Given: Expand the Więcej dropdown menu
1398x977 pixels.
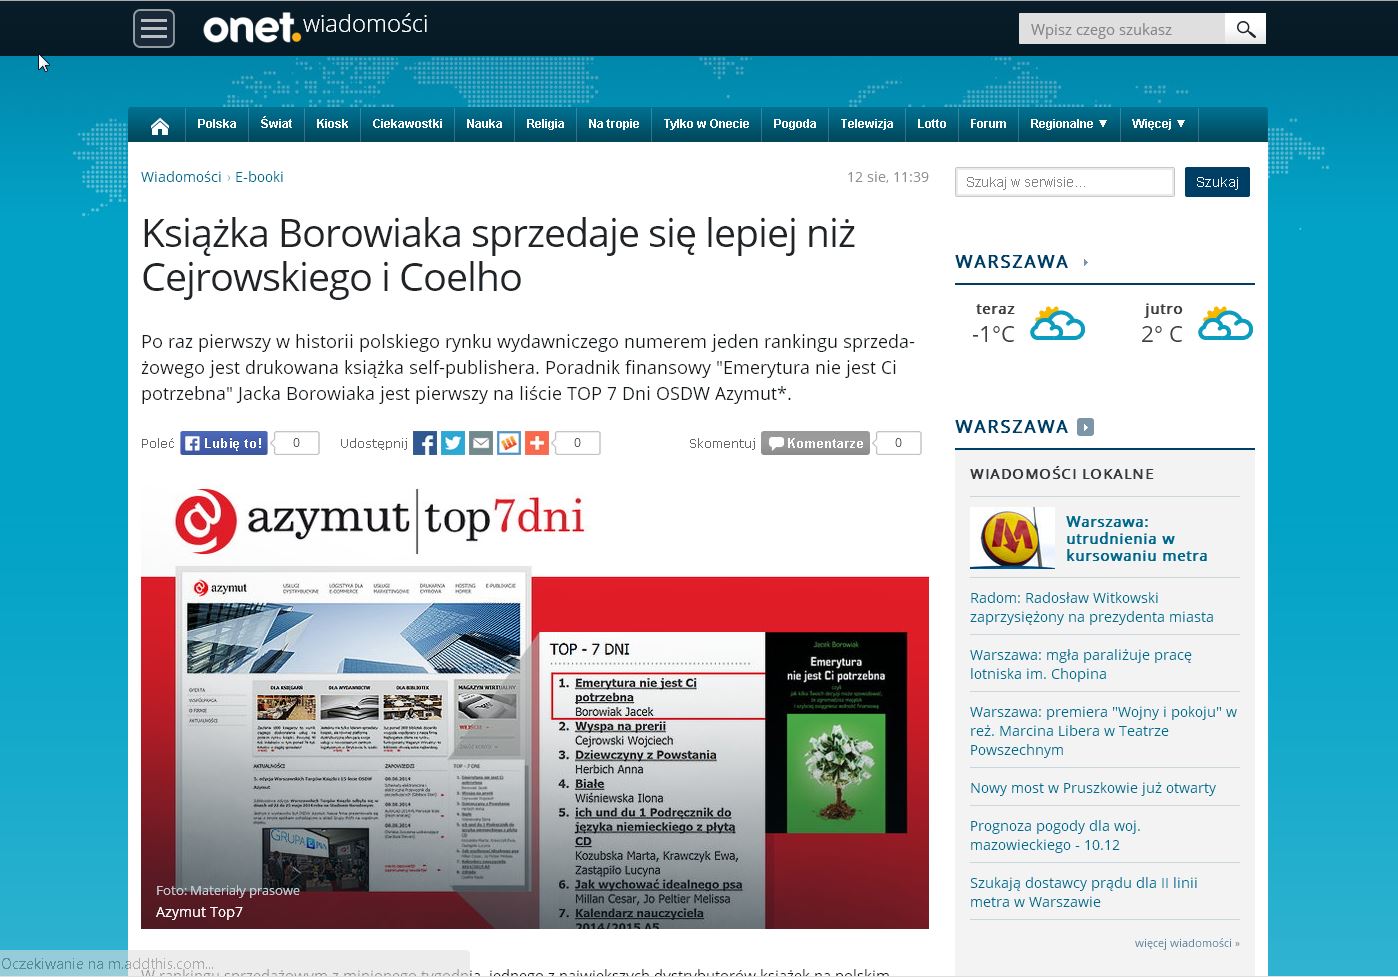Looking at the screenshot, I should (1159, 124).
